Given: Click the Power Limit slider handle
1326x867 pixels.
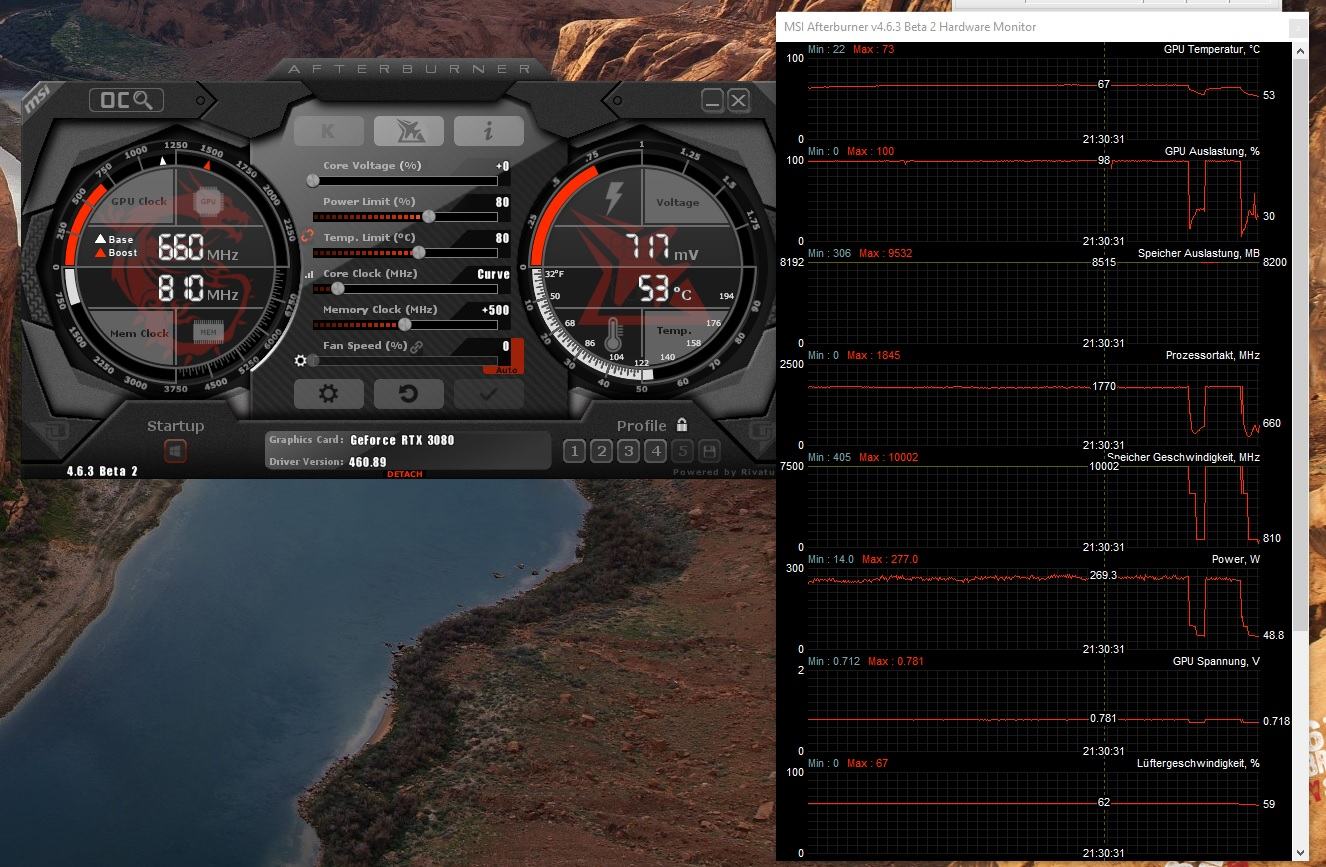Looking at the screenshot, I should 429,216.
